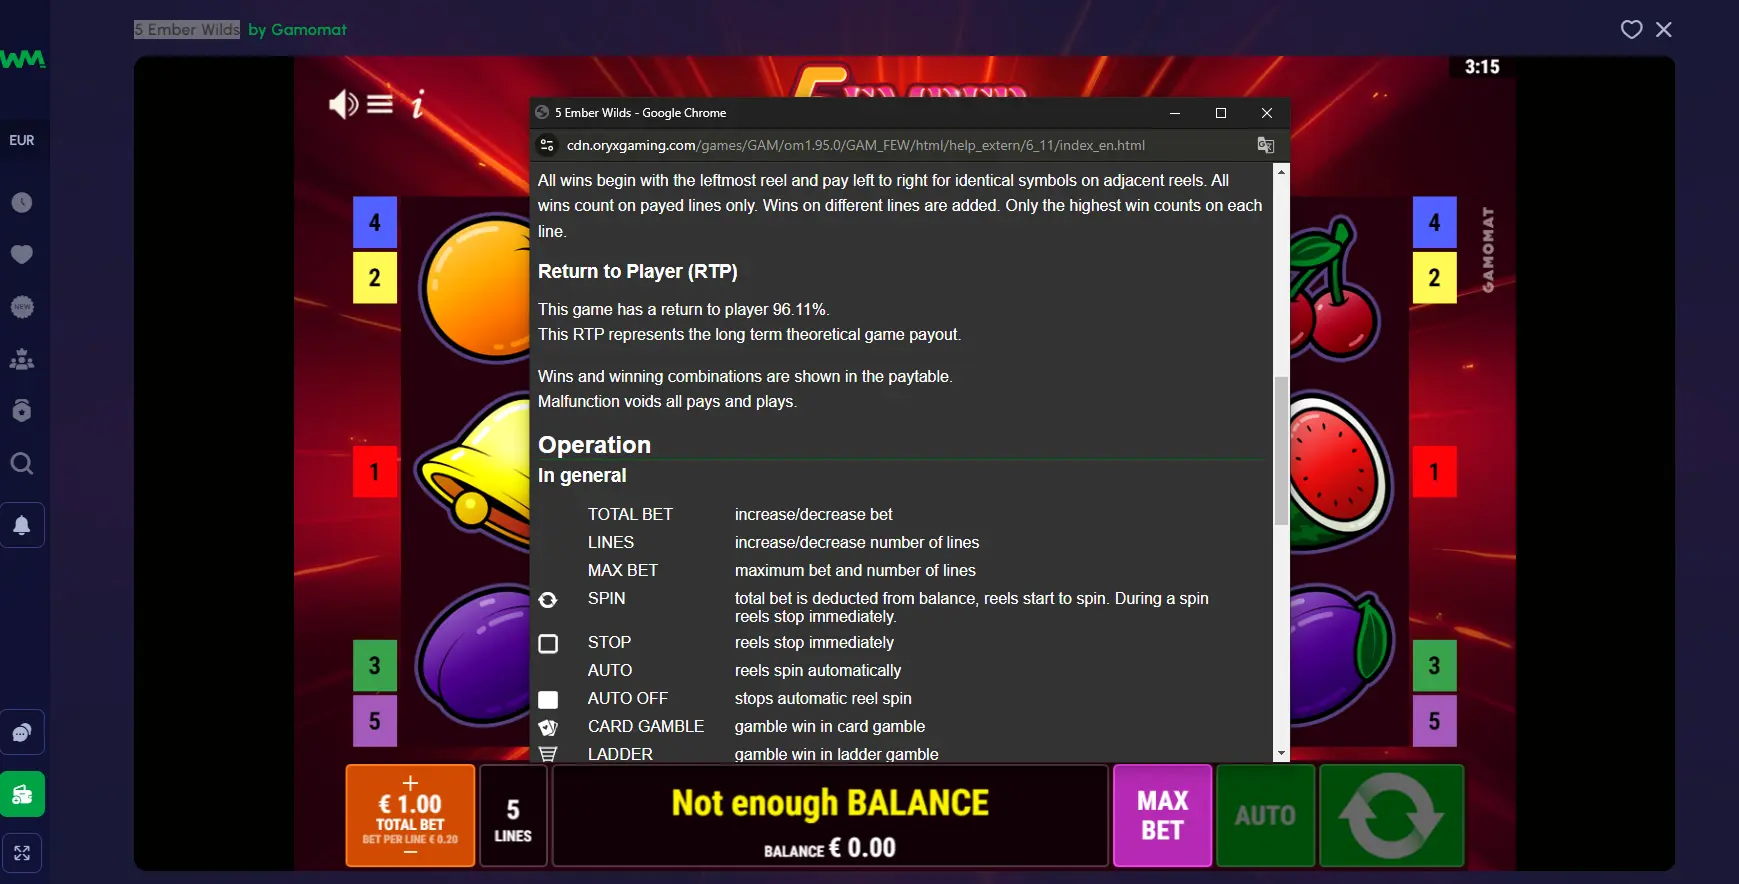Open the medal icon in the left sidebar
1739x884 pixels.
point(22,411)
